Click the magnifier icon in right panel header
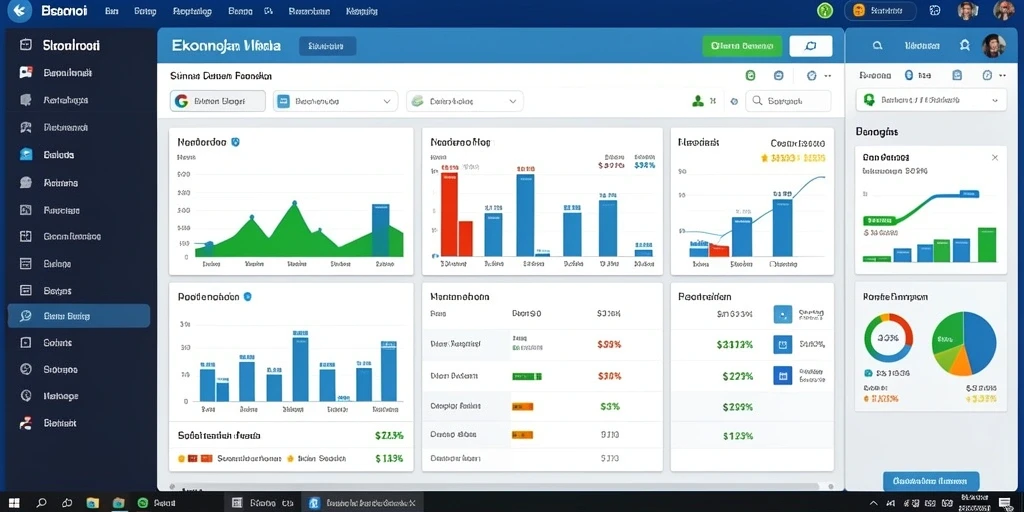Screen dimensions: 1024x512 pos(878,46)
